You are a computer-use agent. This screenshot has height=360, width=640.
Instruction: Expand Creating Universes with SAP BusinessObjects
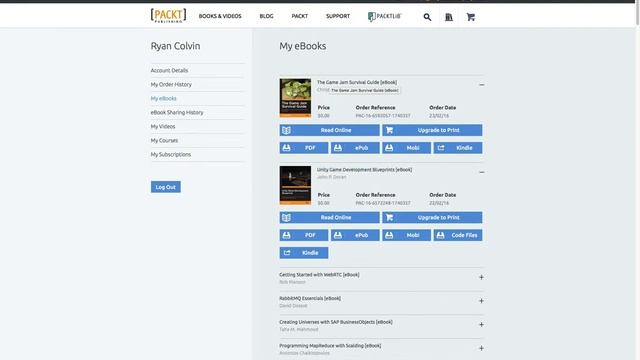click(x=481, y=324)
